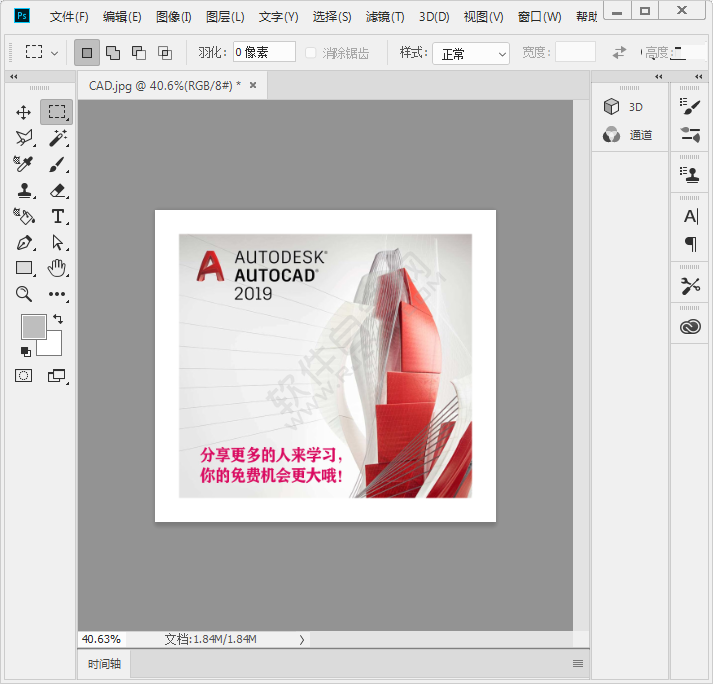
Task: Select the Path Selection arrow tool
Action: 57,242
